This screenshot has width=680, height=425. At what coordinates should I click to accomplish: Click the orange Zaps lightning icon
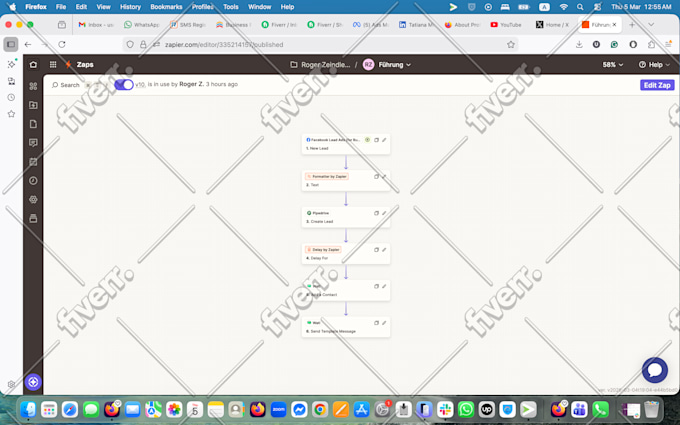coord(68,65)
